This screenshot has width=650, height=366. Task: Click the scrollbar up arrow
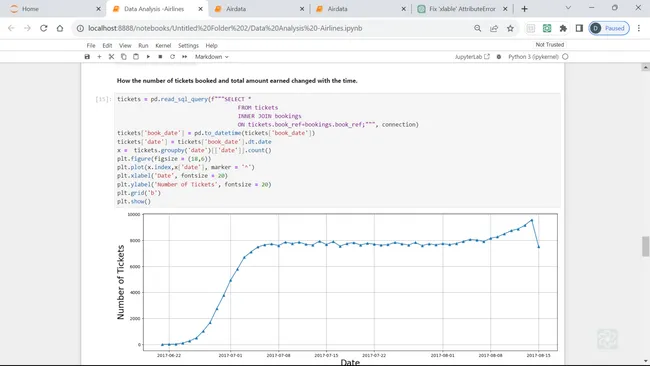coord(645,67)
